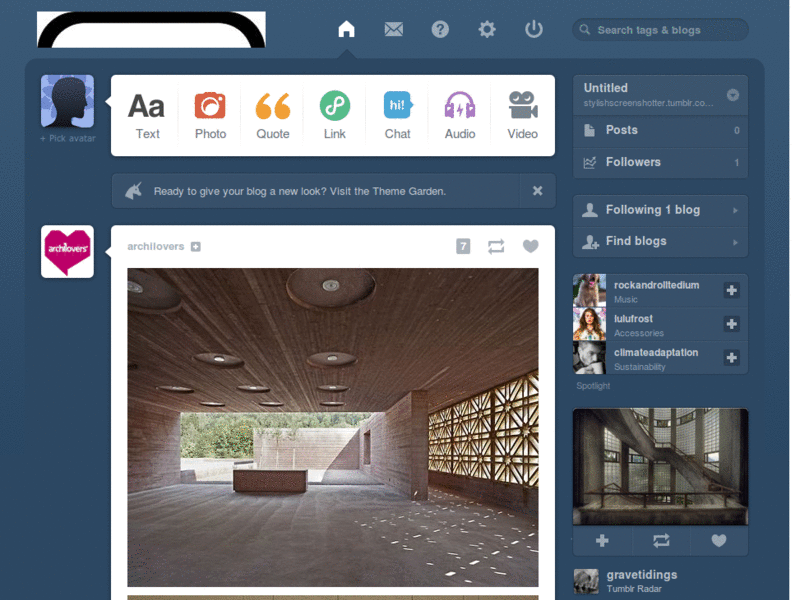Create a new Chat post
The width and height of the screenshot is (800, 600).
point(397,116)
